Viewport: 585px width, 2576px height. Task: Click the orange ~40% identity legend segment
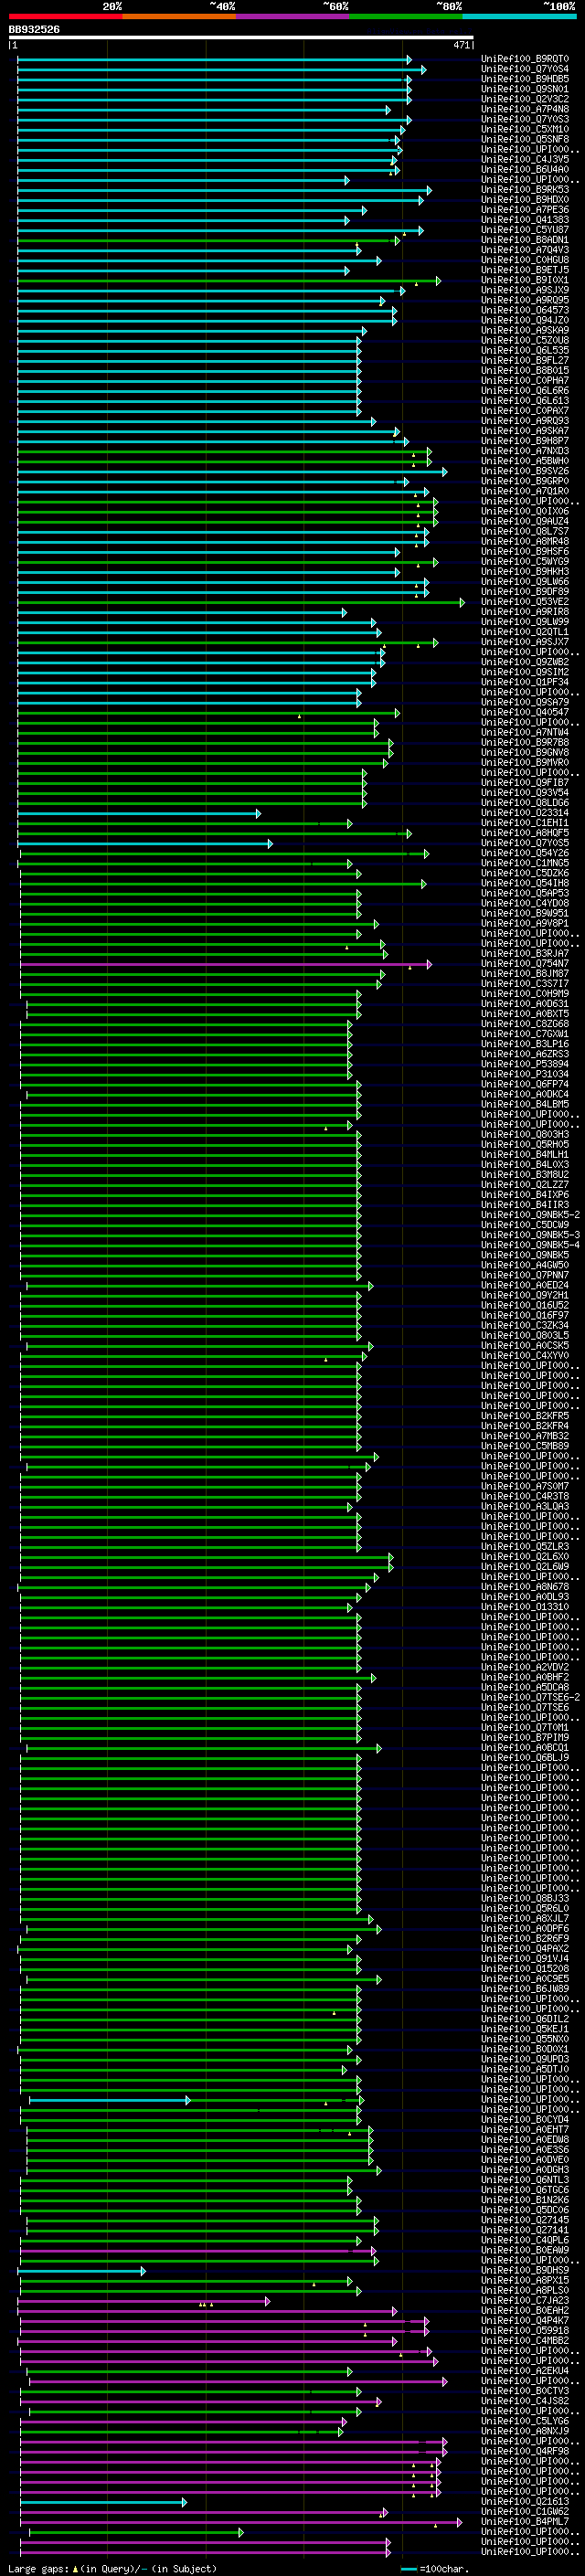coord(179,16)
